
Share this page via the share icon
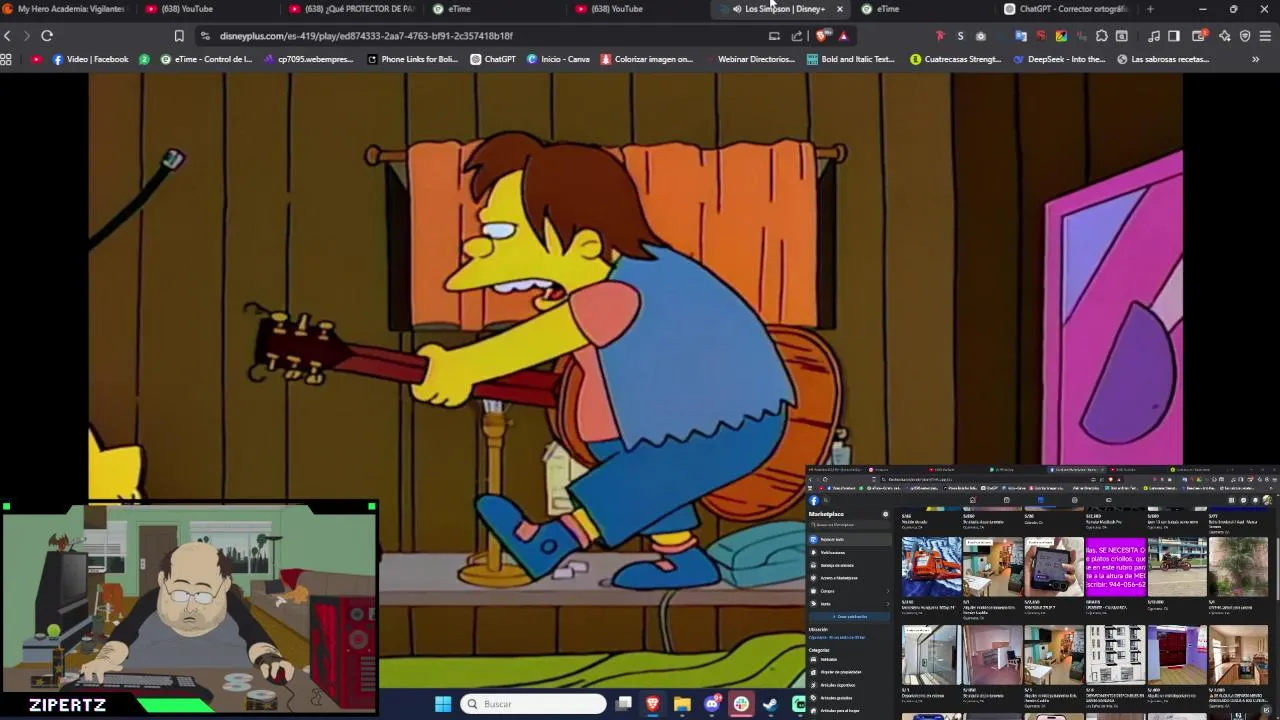(x=797, y=36)
